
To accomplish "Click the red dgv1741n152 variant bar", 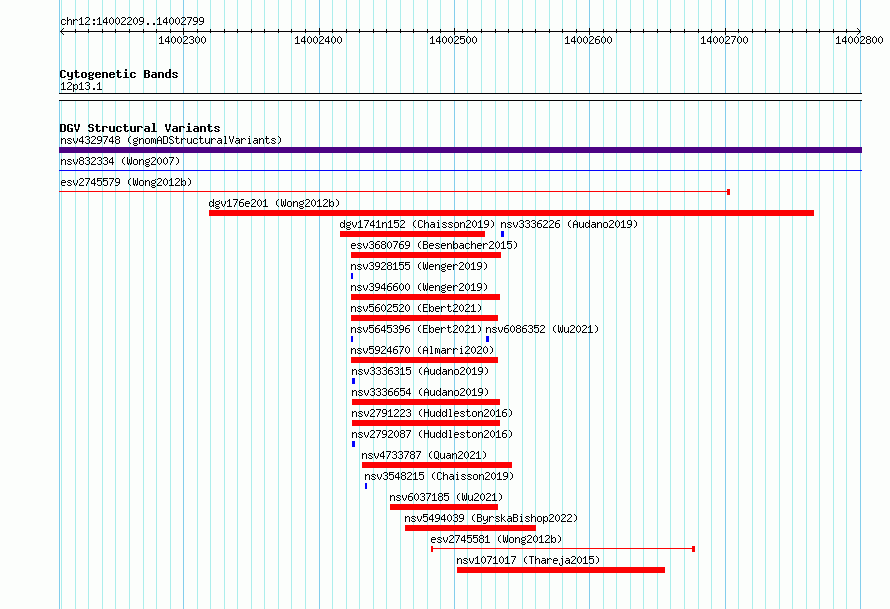I will [413, 234].
